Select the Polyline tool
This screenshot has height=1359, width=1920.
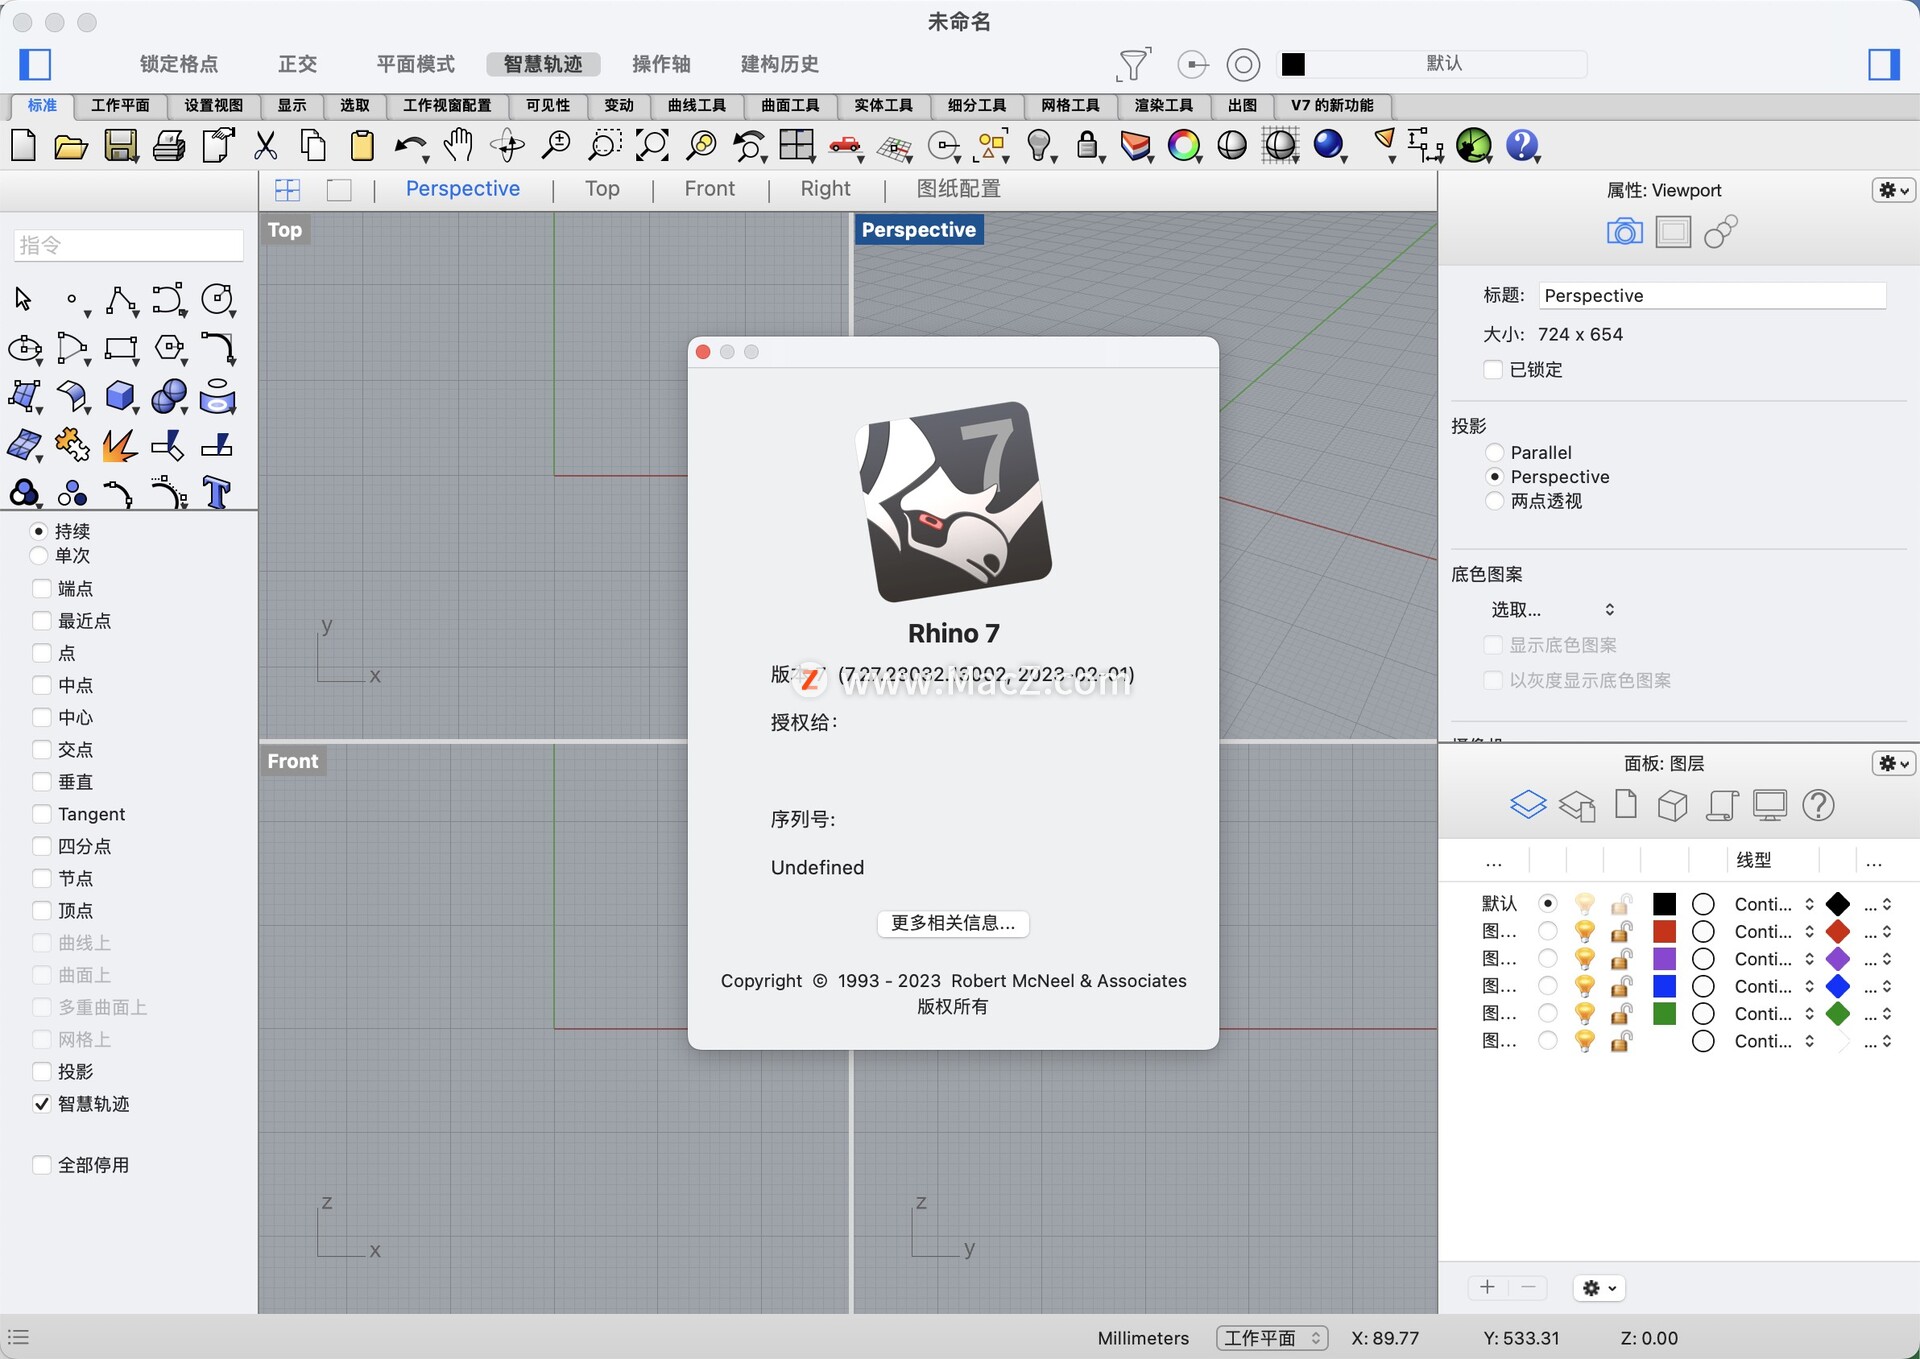pos(120,299)
